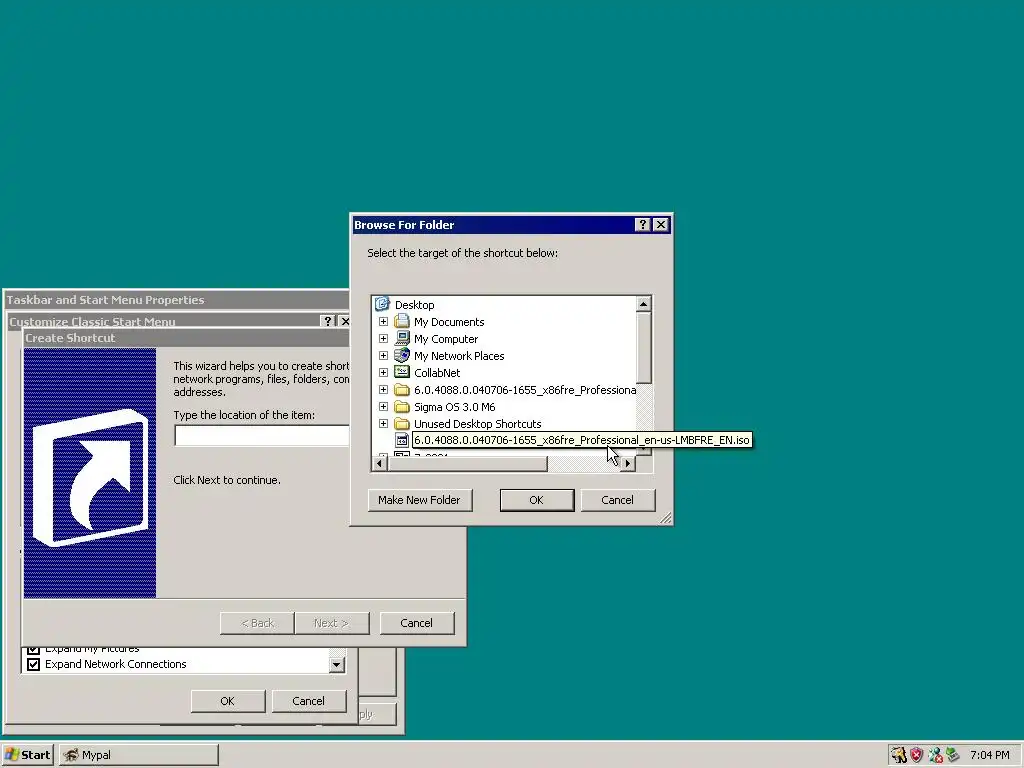Viewport: 1024px width, 768px height.
Task: Click the My Network Places globe icon
Action: [x=402, y=355]
